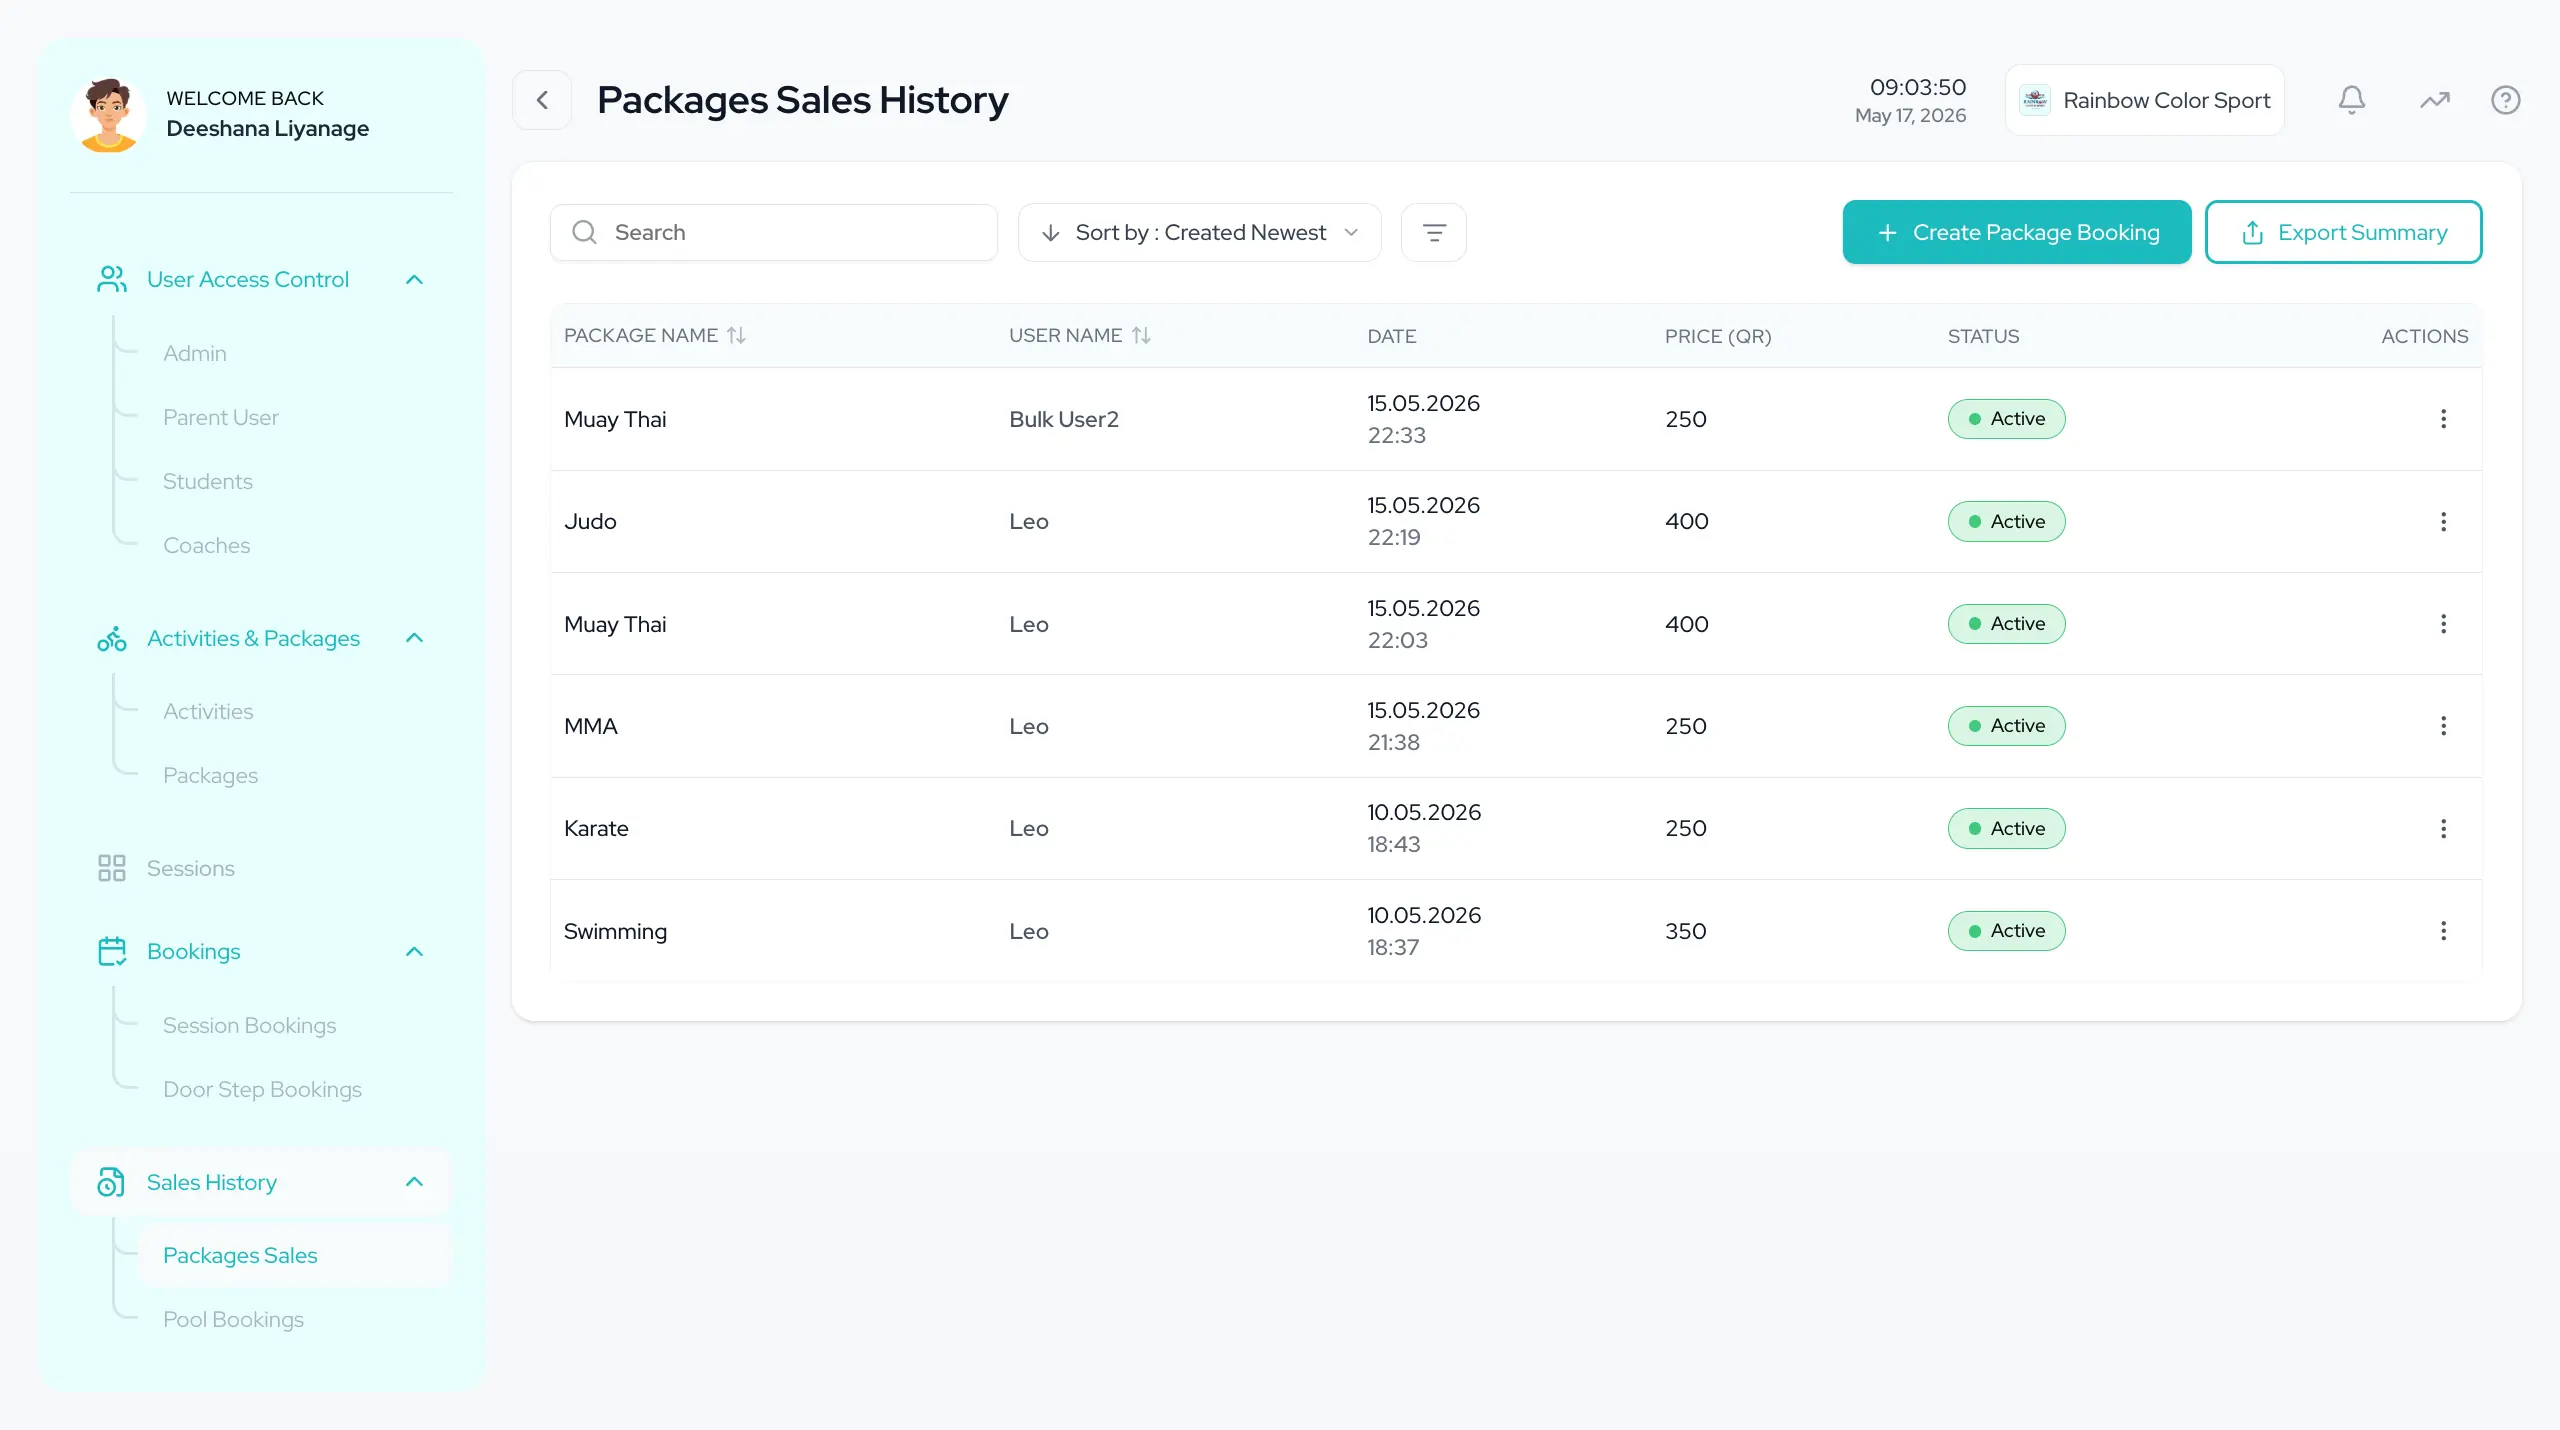Collapse the Activities & Packages section

pos(414,638)
